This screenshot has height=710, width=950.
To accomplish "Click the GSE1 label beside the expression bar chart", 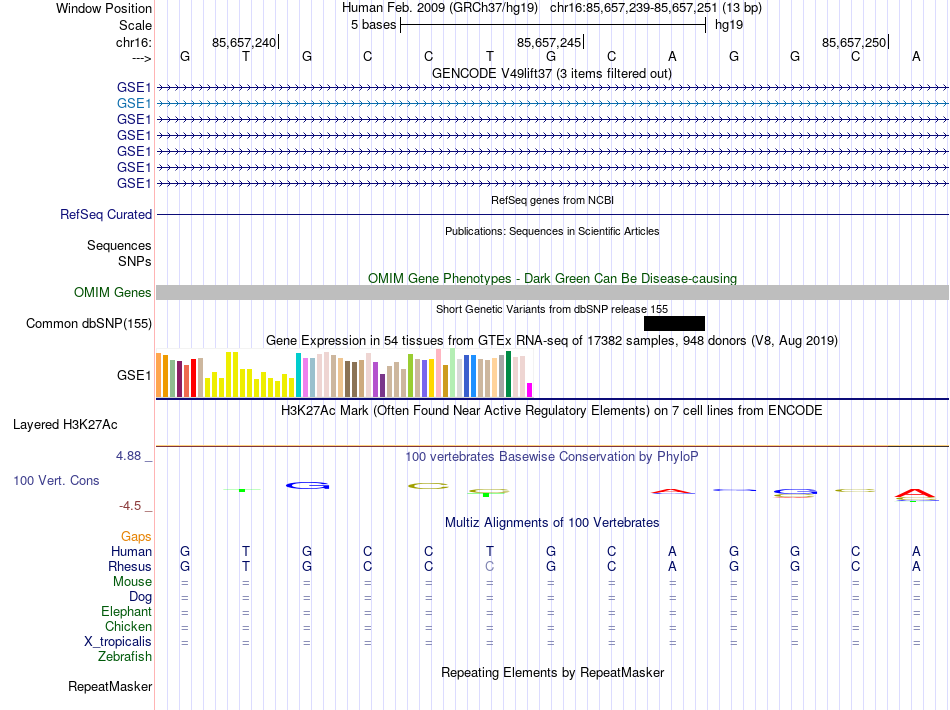I will click(134, 376).
